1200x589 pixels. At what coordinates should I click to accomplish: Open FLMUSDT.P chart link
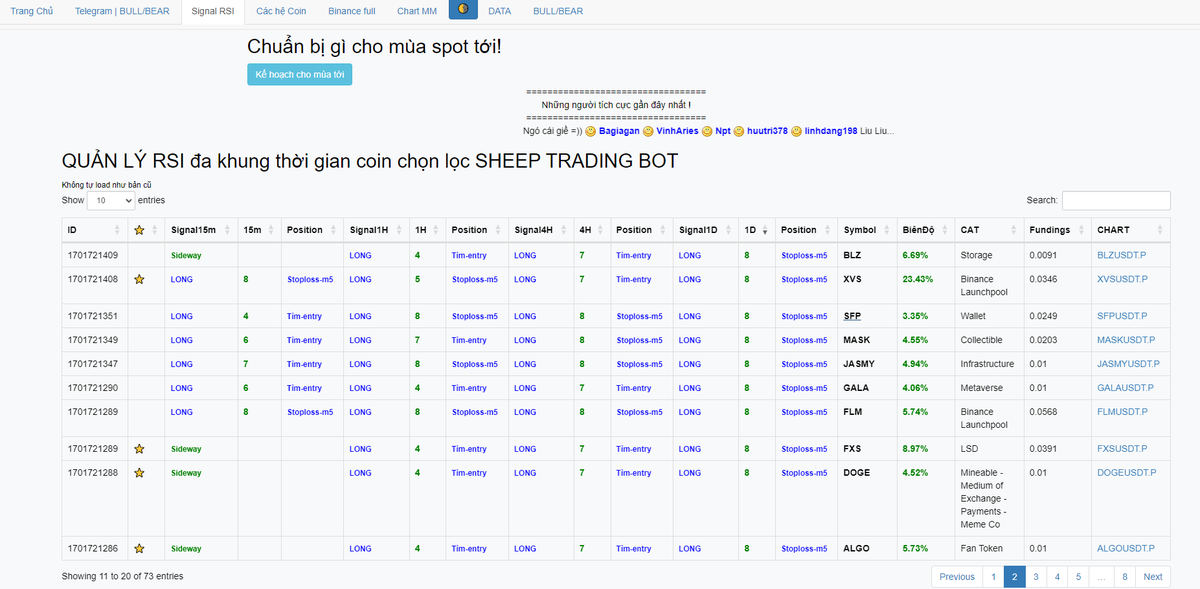1122,412
